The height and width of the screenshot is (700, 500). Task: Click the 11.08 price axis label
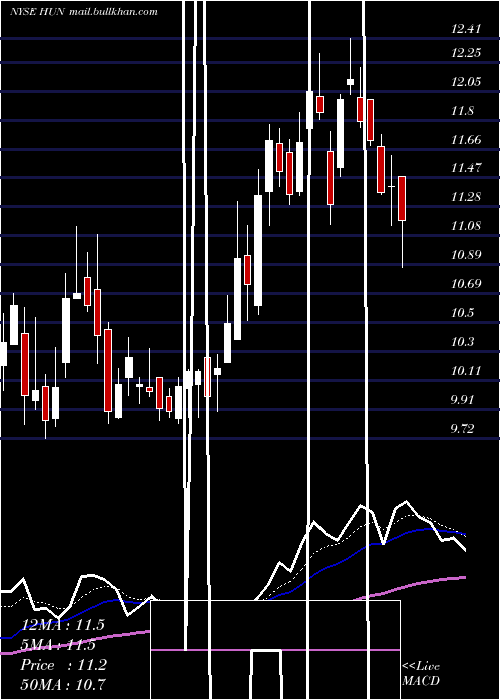(x=466, y=225)
